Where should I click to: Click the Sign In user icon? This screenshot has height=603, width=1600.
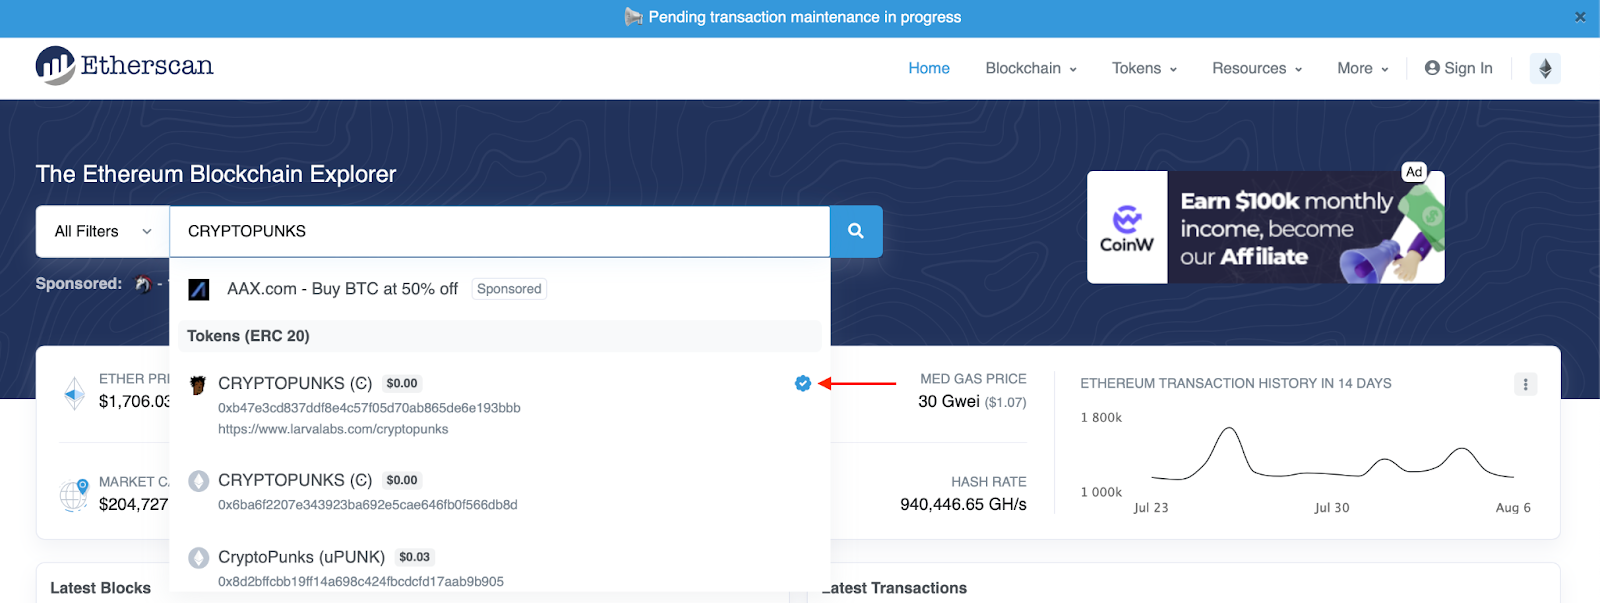tap(1432, 68)
